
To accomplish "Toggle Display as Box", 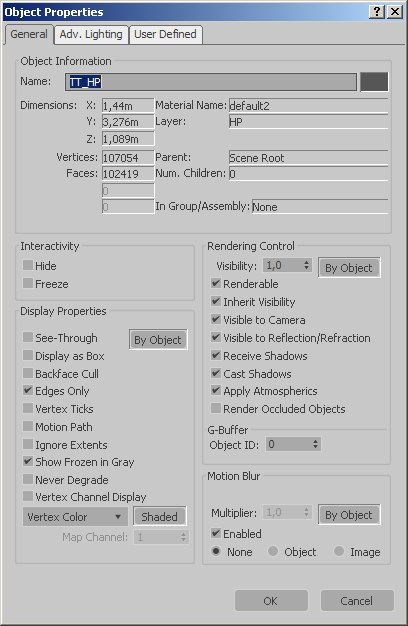I will [x=28, y=355].
